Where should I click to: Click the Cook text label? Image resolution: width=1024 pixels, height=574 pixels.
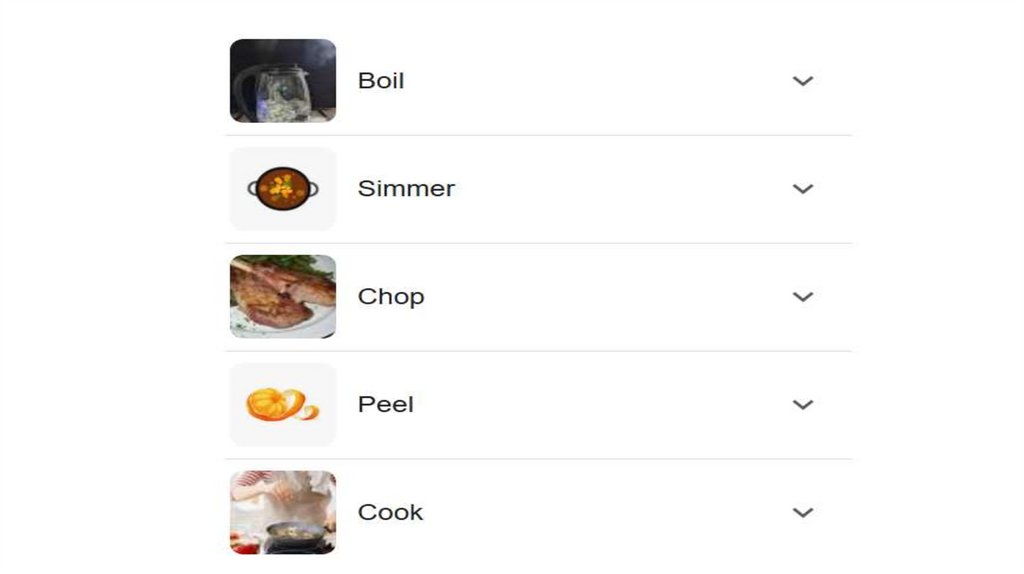[x=391, y=513]
